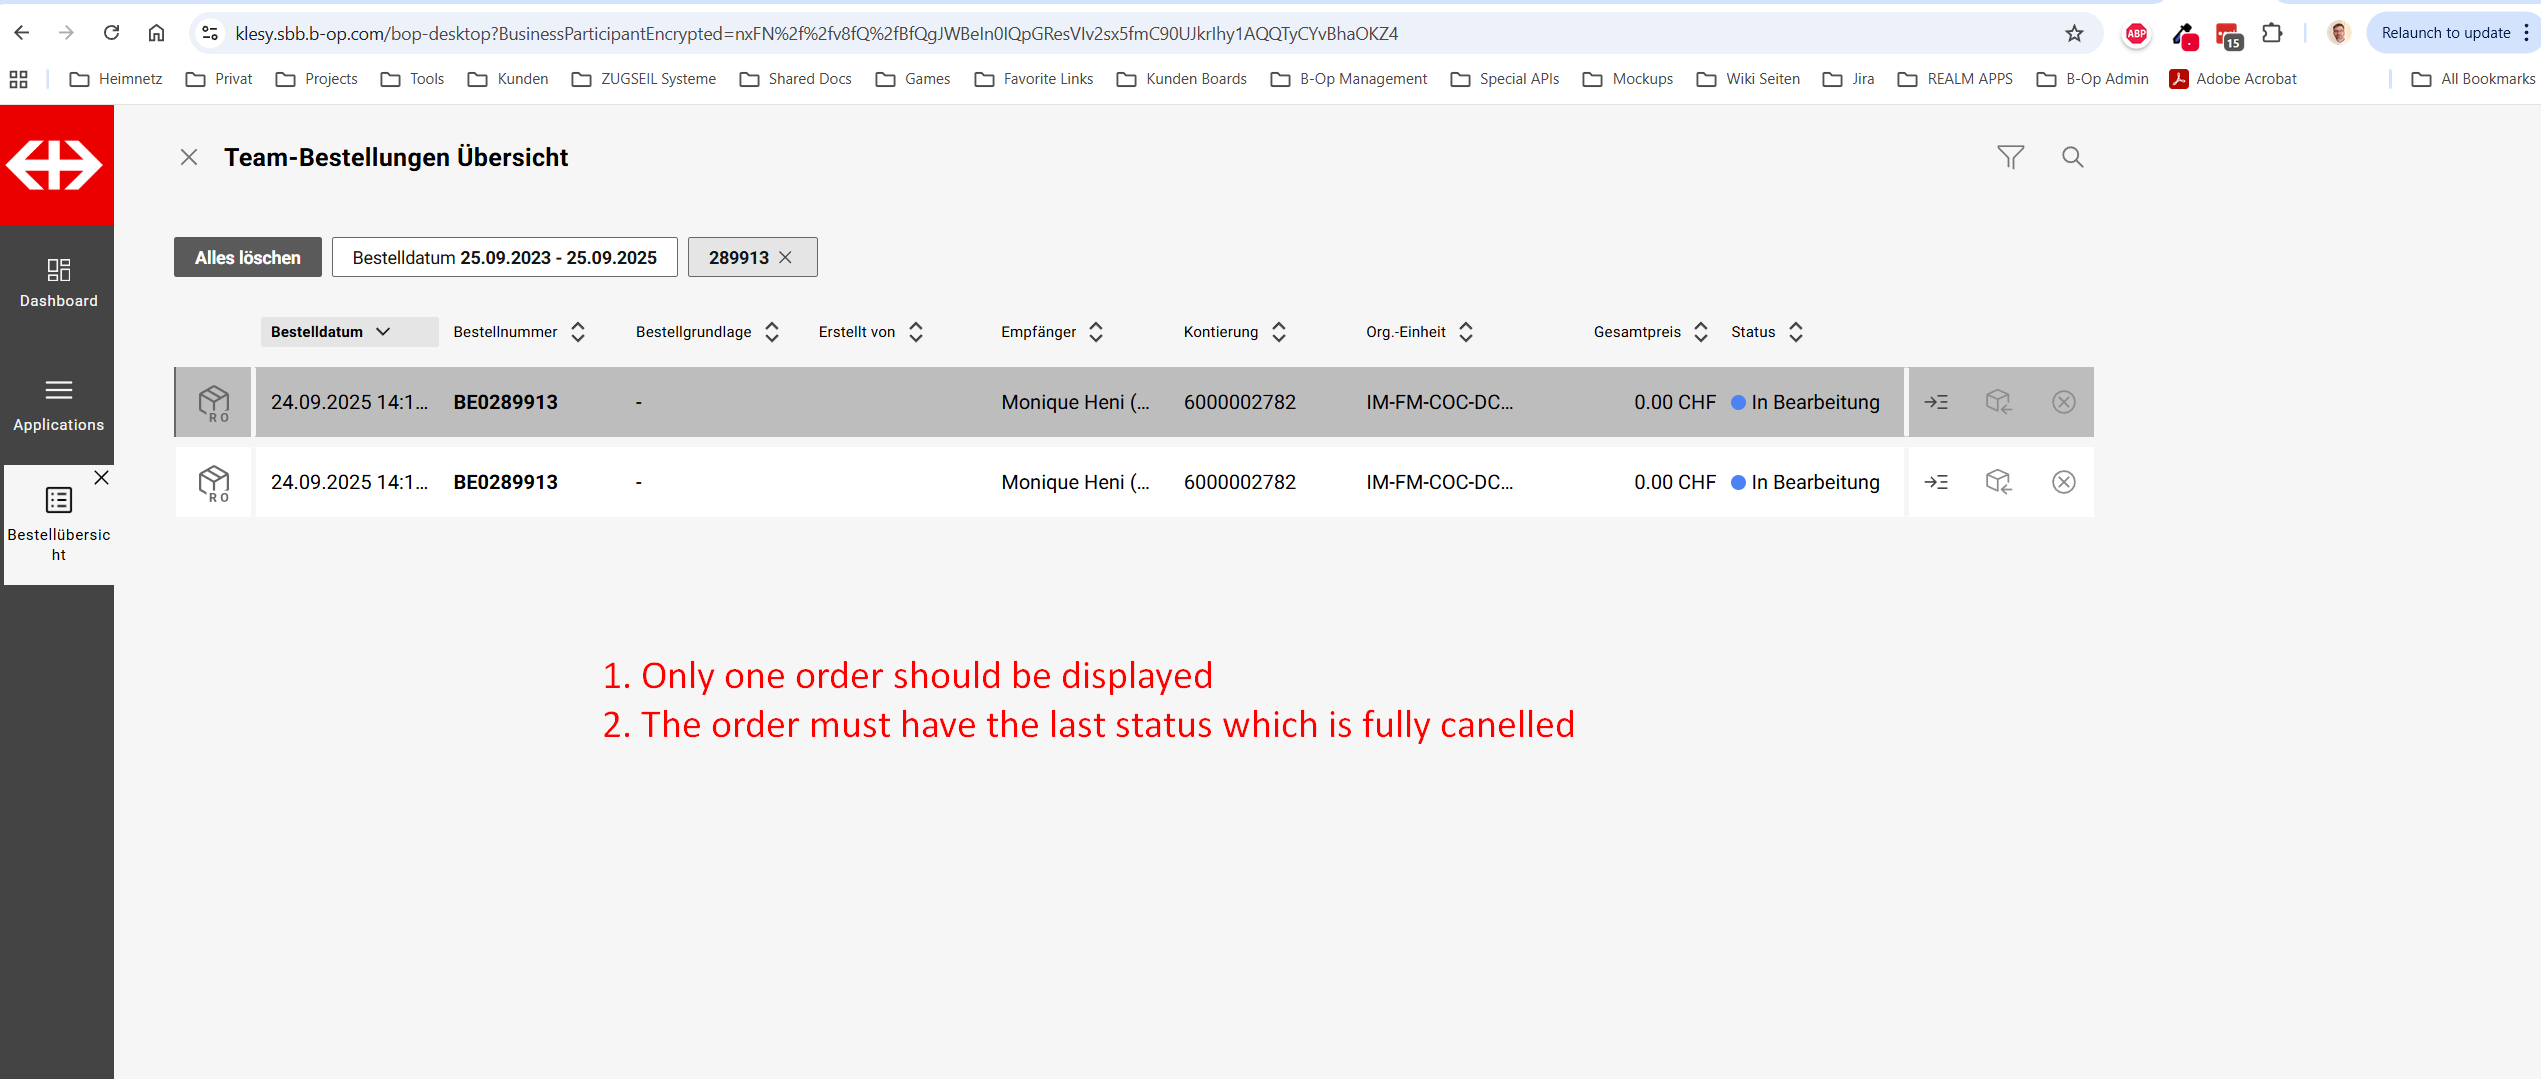Open the filter funnel icon
Image resolution: width=2541 pixels, height=1079 pixels.
pyautogui.click(x=2010, y=157)
